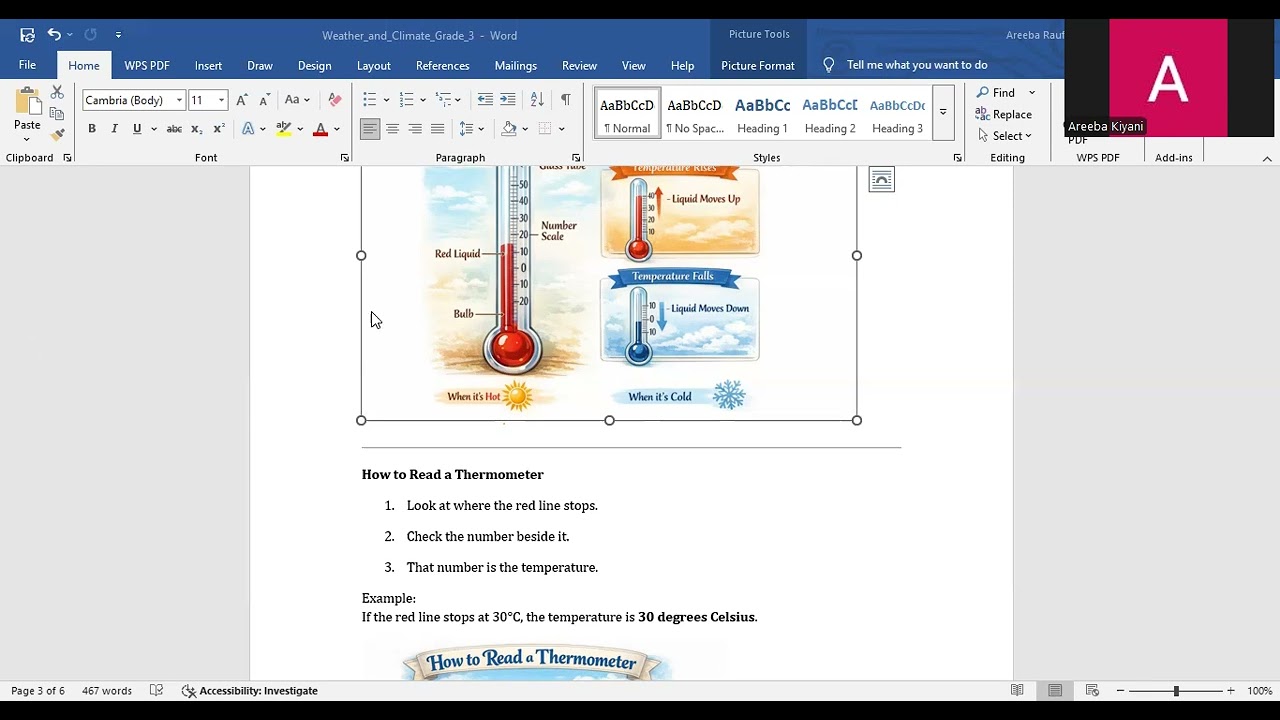Click the Multilevel list icon
The height and width of the screenshot is (720, 1280).
click(x=443, y=100)
